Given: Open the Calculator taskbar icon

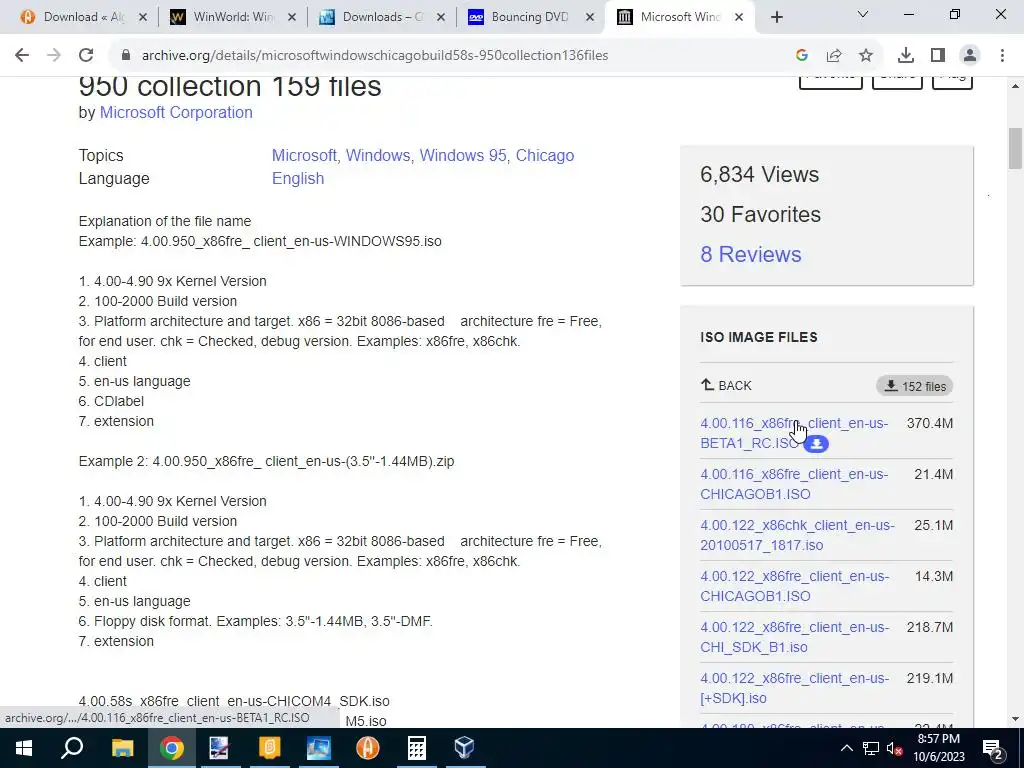Looking at the screenshot, I should (x=417, y=748).
